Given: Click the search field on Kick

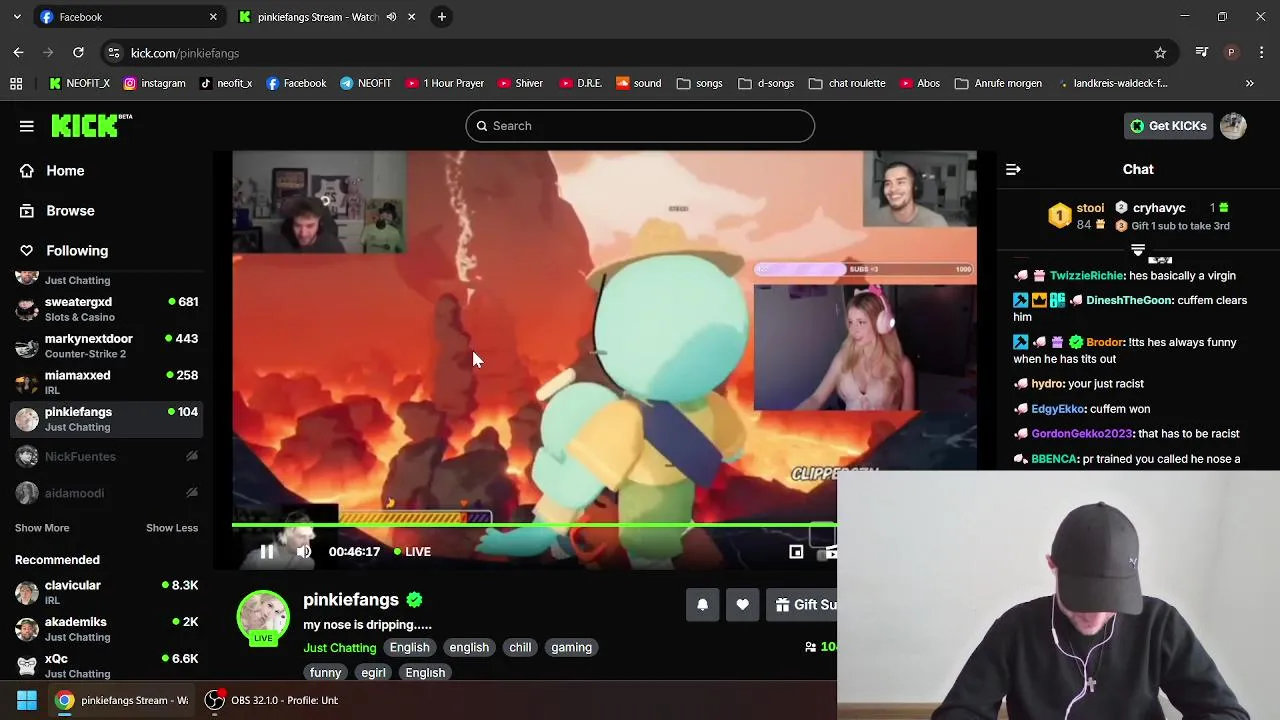Looking at the screenshot, I should [640, 126].
